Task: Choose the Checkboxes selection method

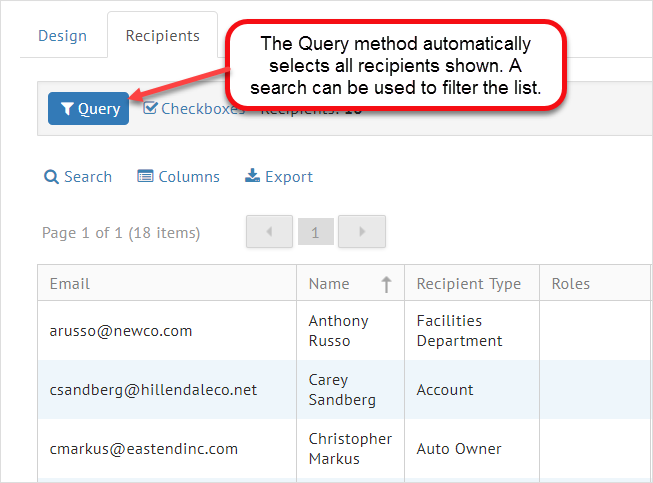Action: click(x=194, y=109)
